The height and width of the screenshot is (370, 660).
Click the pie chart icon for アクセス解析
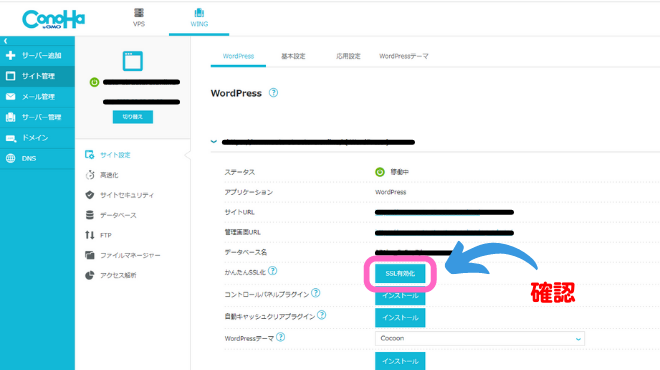click(x=90, y=275)
